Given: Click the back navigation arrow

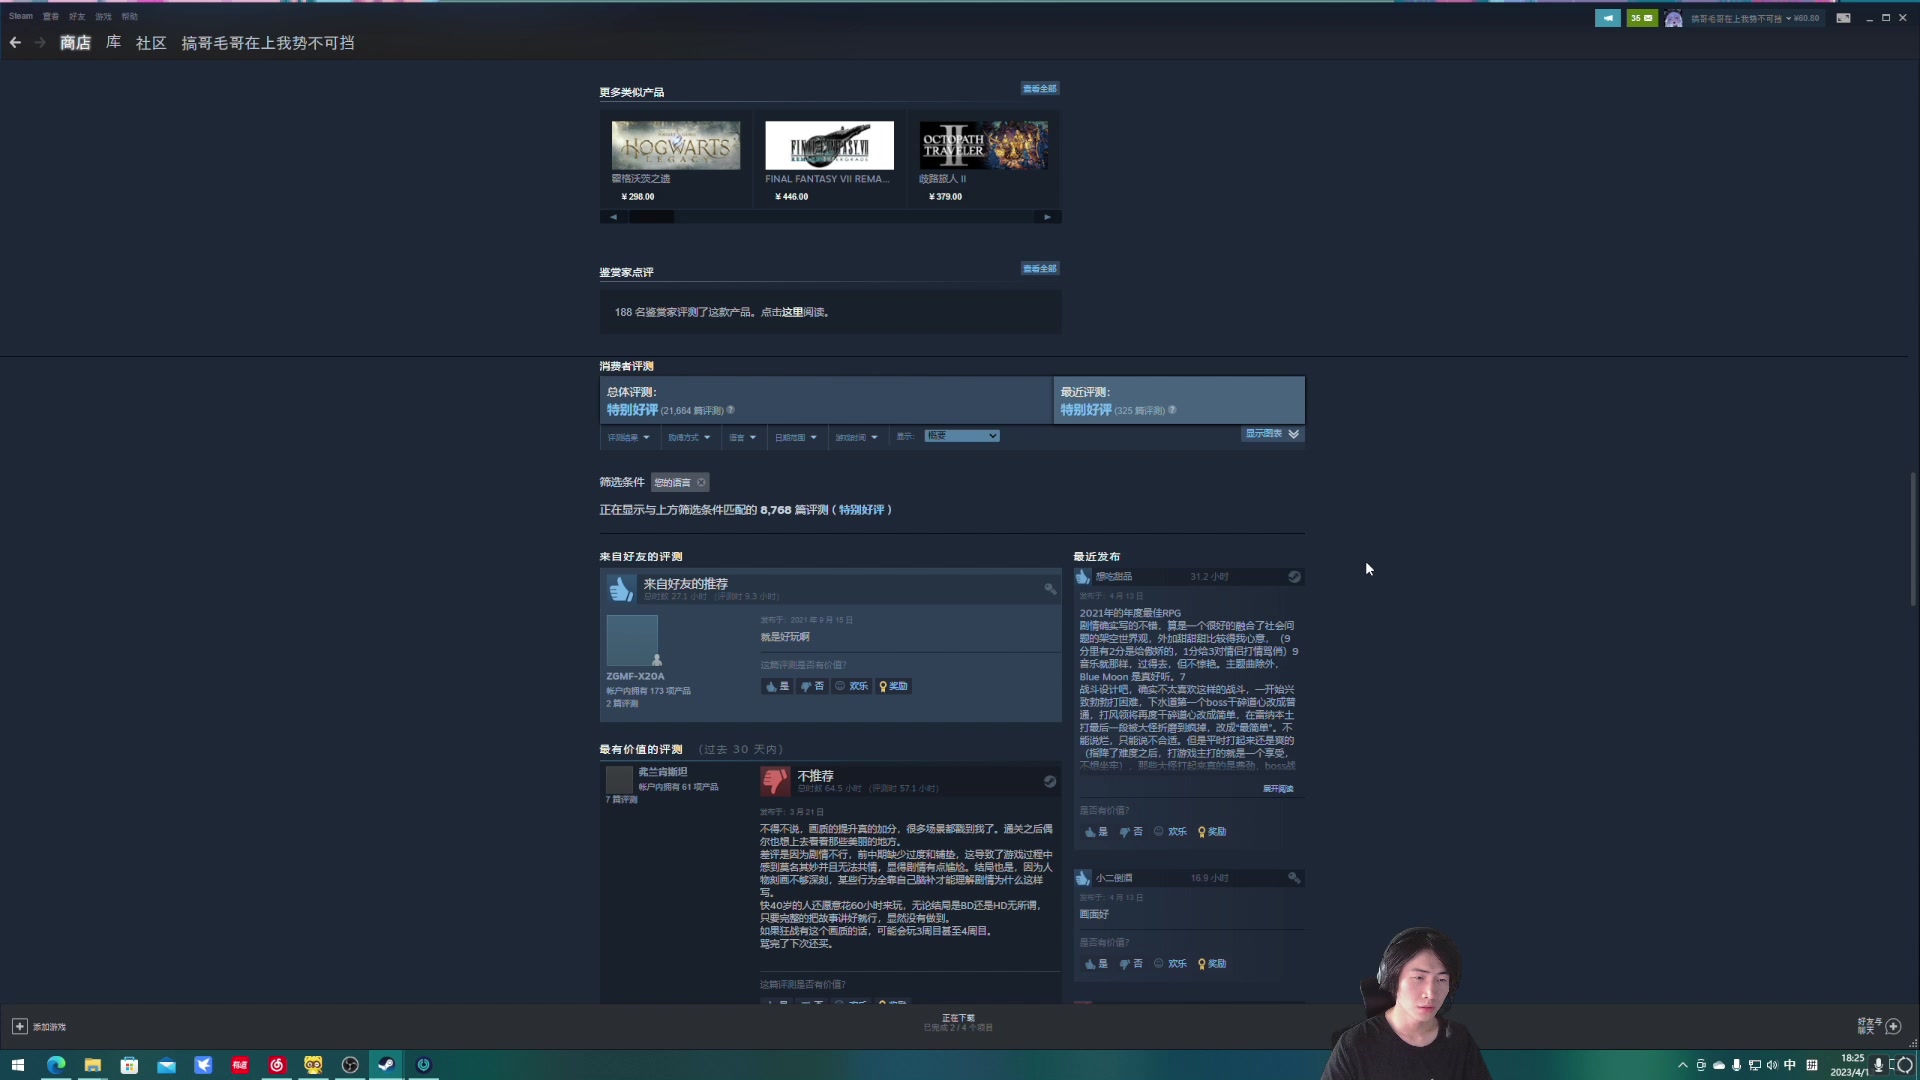Looking at the screenshot, I should tap(15, 43).
